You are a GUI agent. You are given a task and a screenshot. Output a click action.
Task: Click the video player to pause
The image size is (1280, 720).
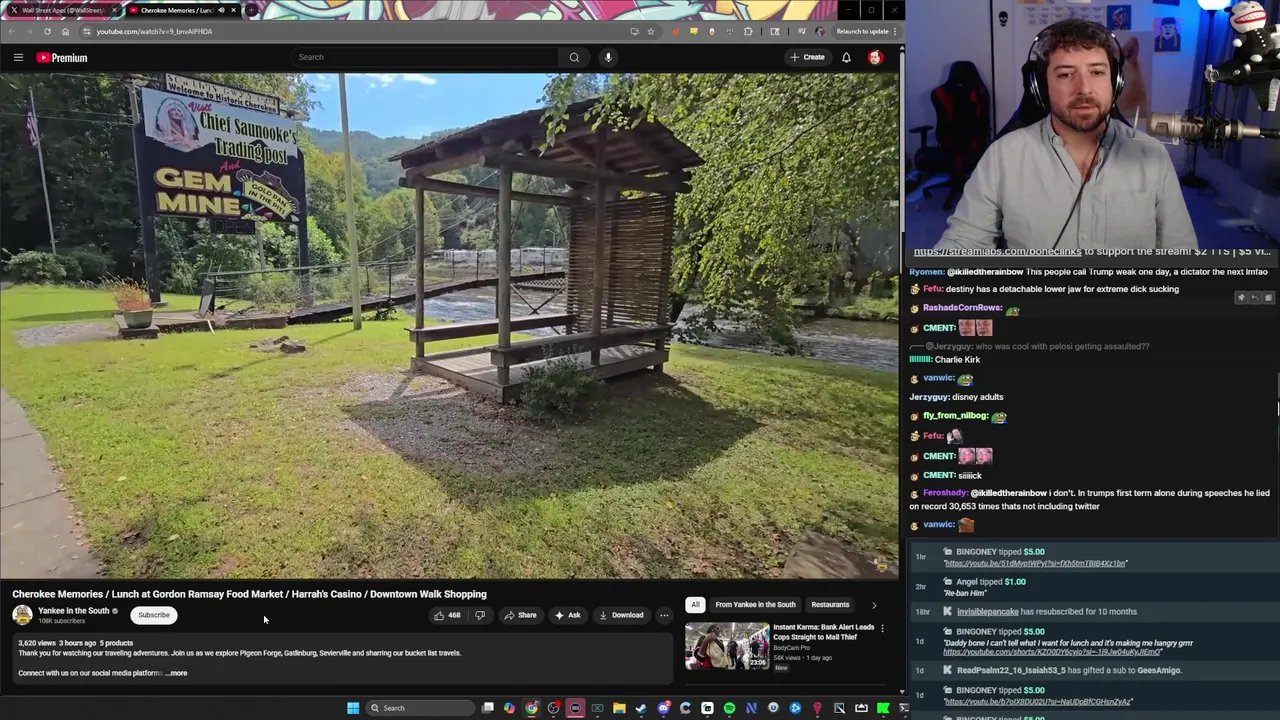[x=449, y=325]
